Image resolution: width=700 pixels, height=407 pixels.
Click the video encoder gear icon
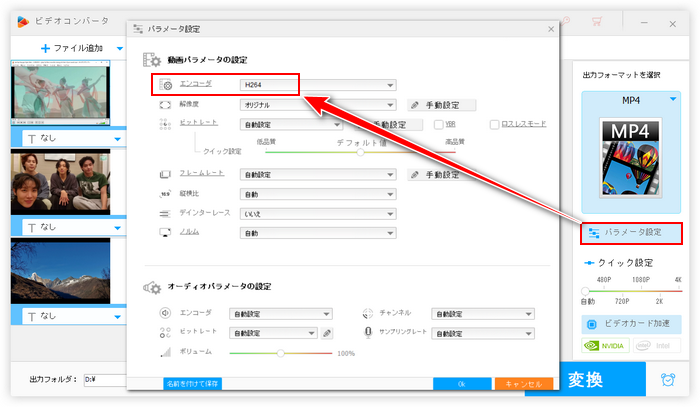tap(166, 84)
